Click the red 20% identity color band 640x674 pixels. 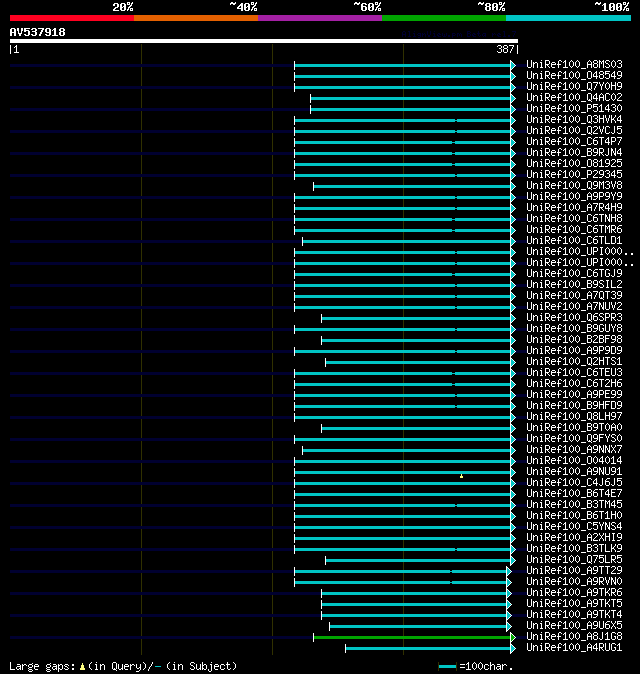(x=72, y=18)
